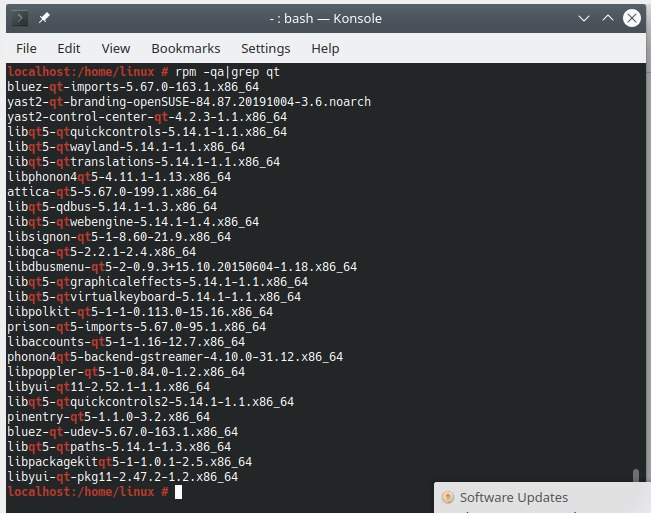Click the cursor at the bottom prompt
This screenshot has height=513, width=651.
178,492
